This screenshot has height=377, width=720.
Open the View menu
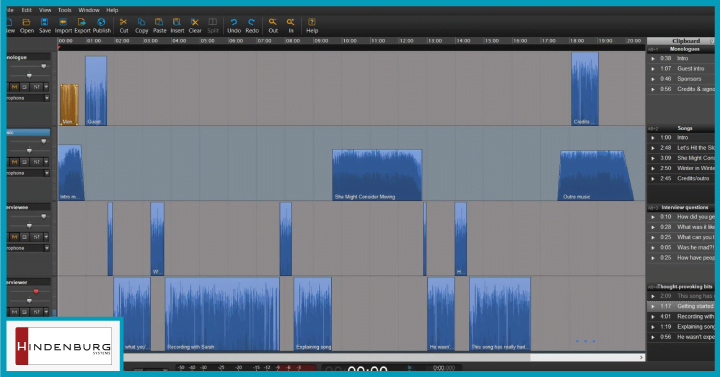45,10
